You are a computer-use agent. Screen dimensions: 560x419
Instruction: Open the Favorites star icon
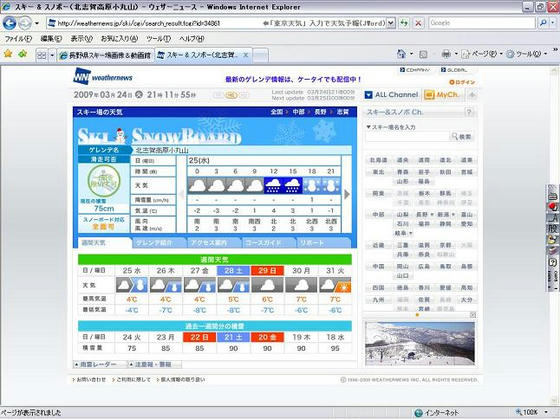8,54
